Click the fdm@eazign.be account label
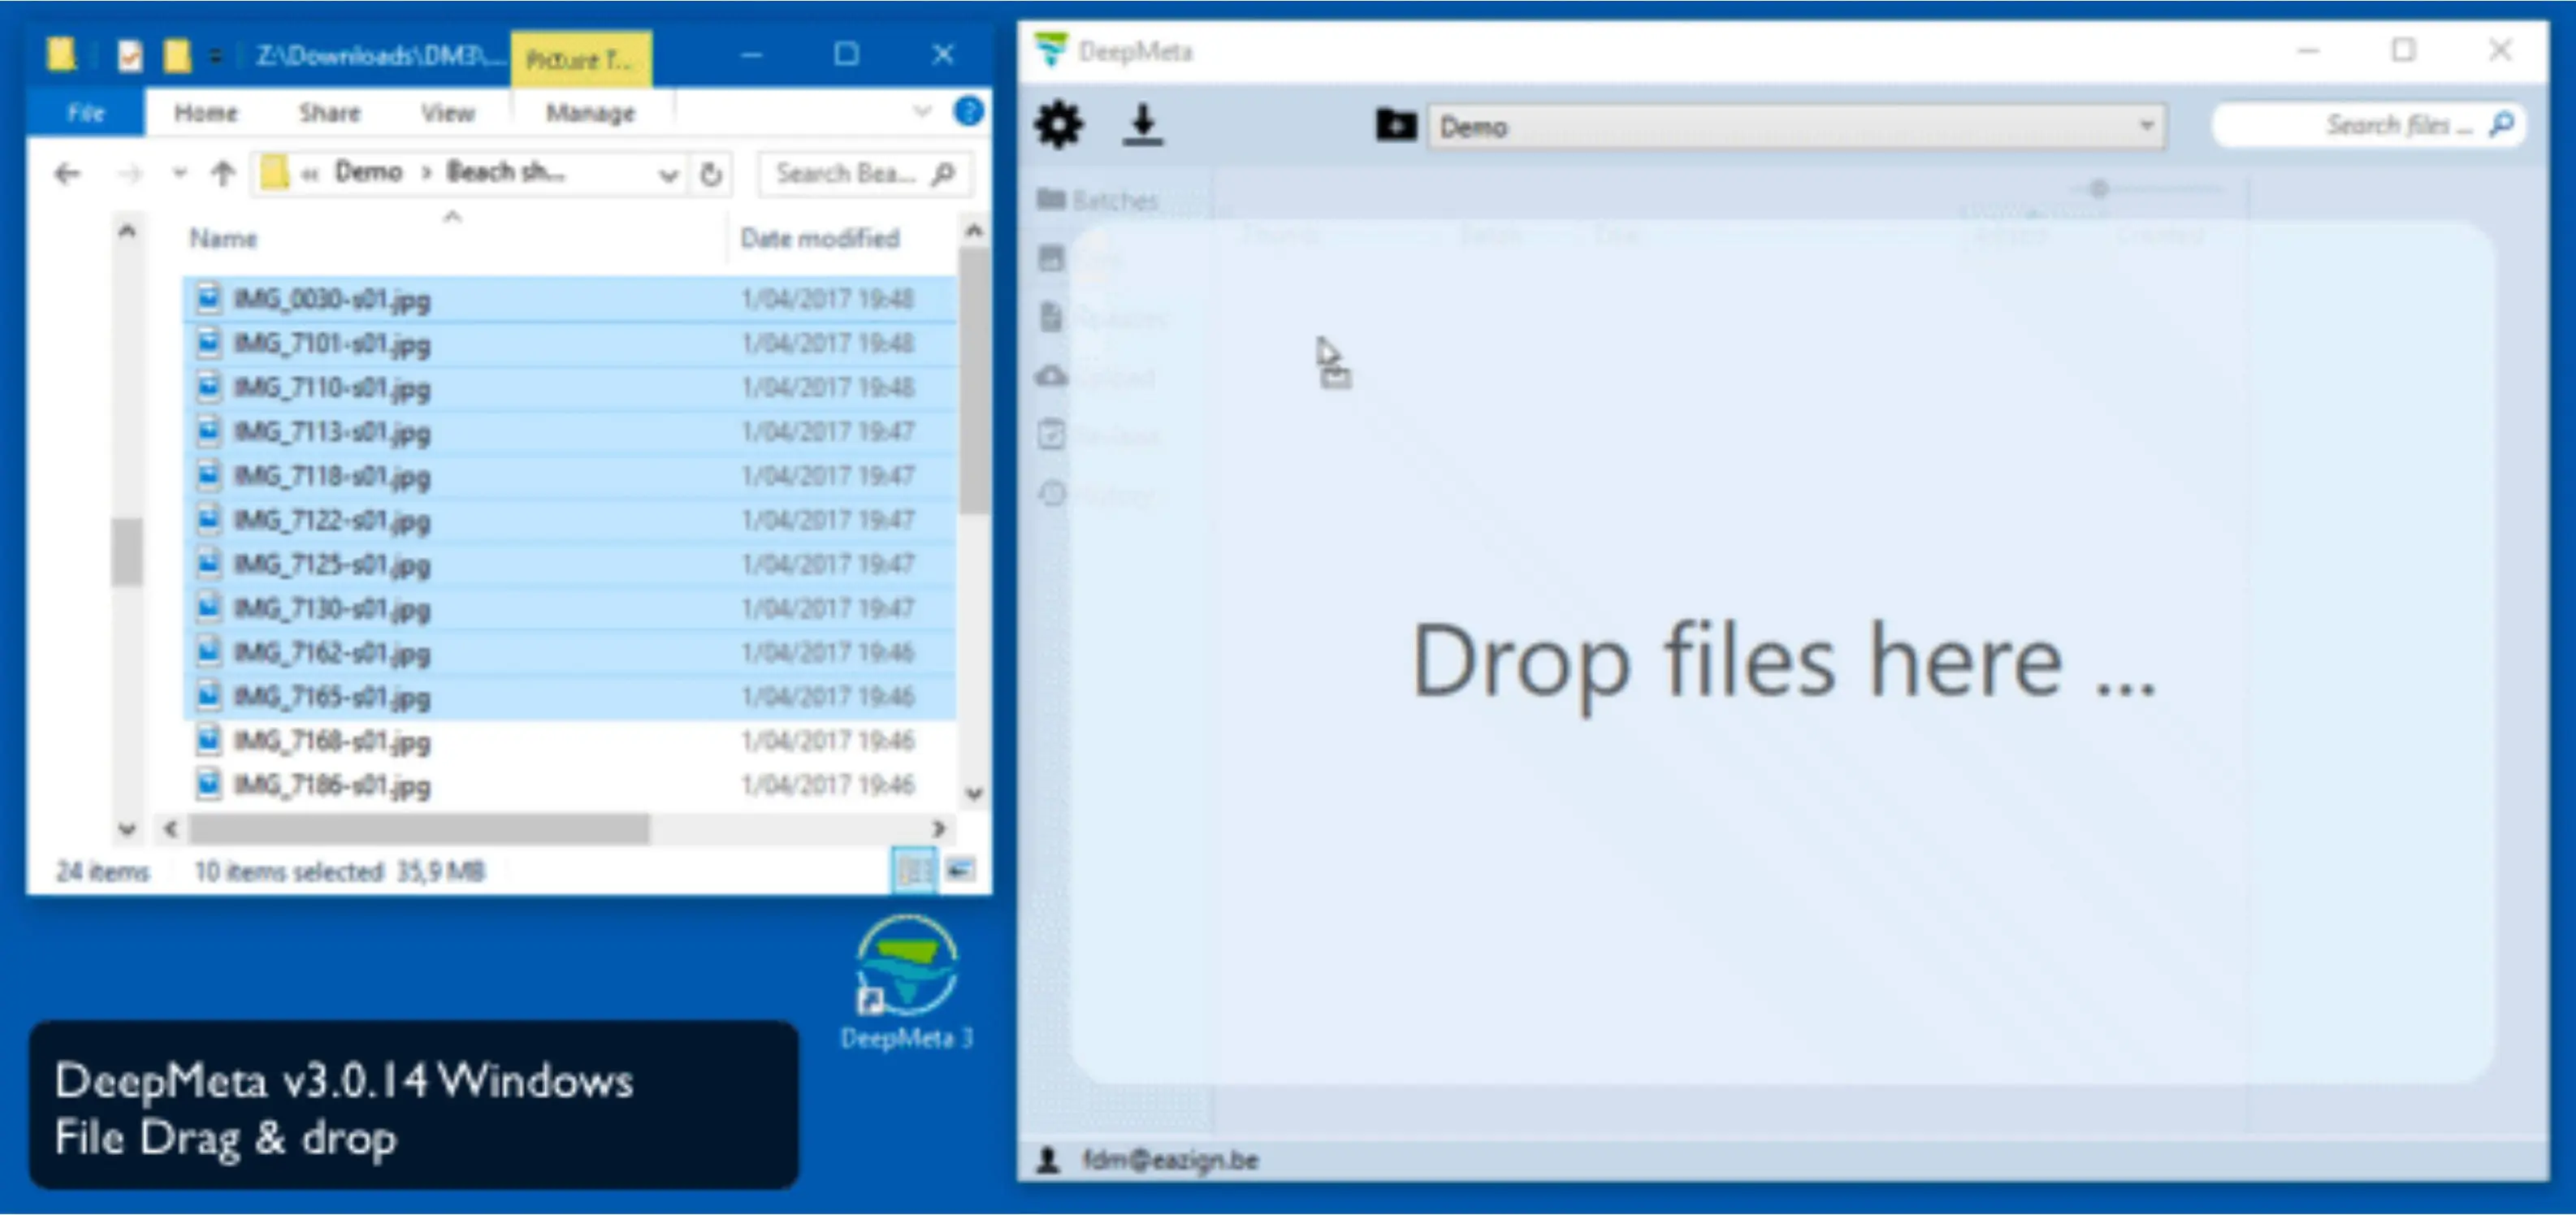Screen dimensions: 2576x1215 [1170, 1160]
